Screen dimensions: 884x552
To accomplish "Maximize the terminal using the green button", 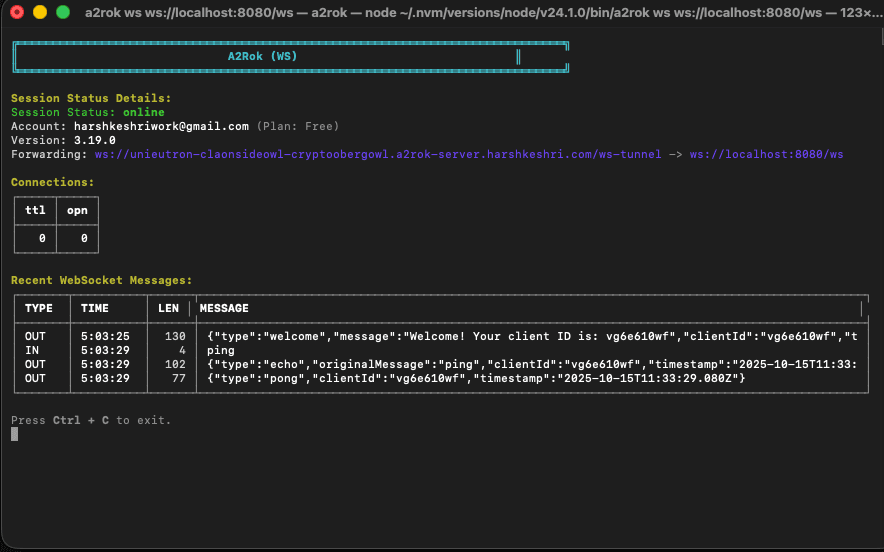I will coord(63,12).
